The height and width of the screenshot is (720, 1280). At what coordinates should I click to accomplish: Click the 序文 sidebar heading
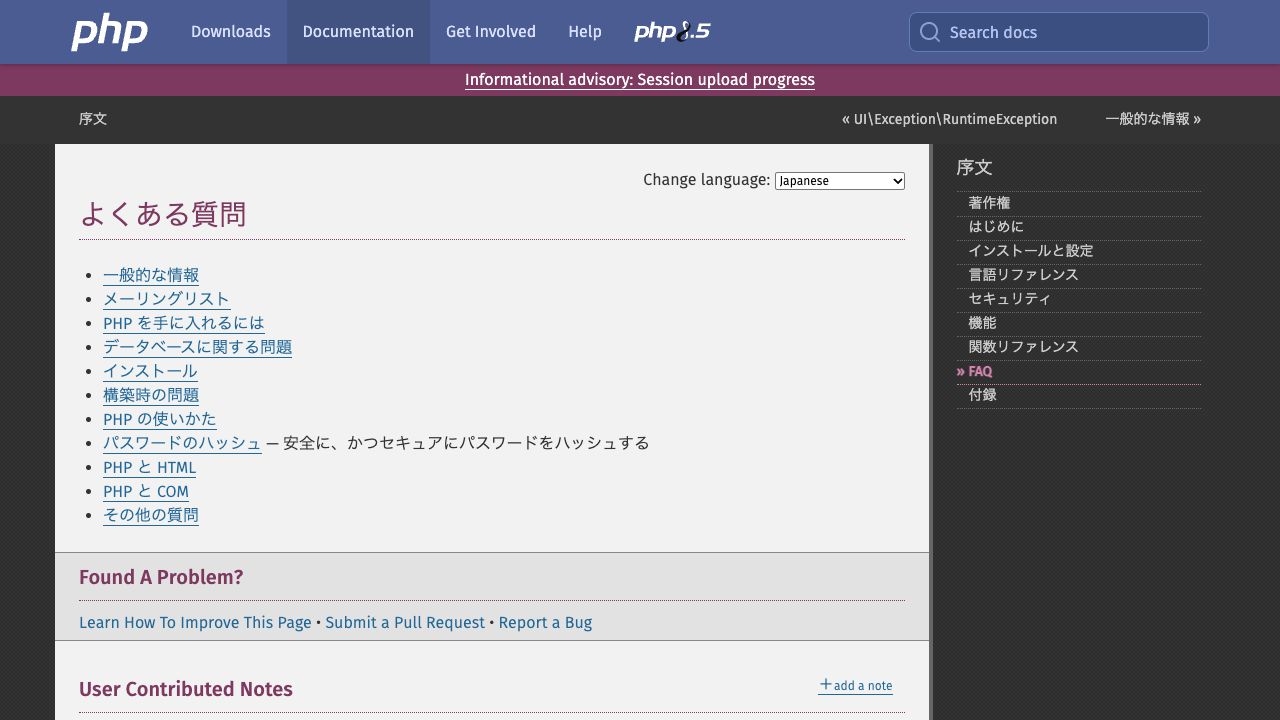[x=974, y=167]
